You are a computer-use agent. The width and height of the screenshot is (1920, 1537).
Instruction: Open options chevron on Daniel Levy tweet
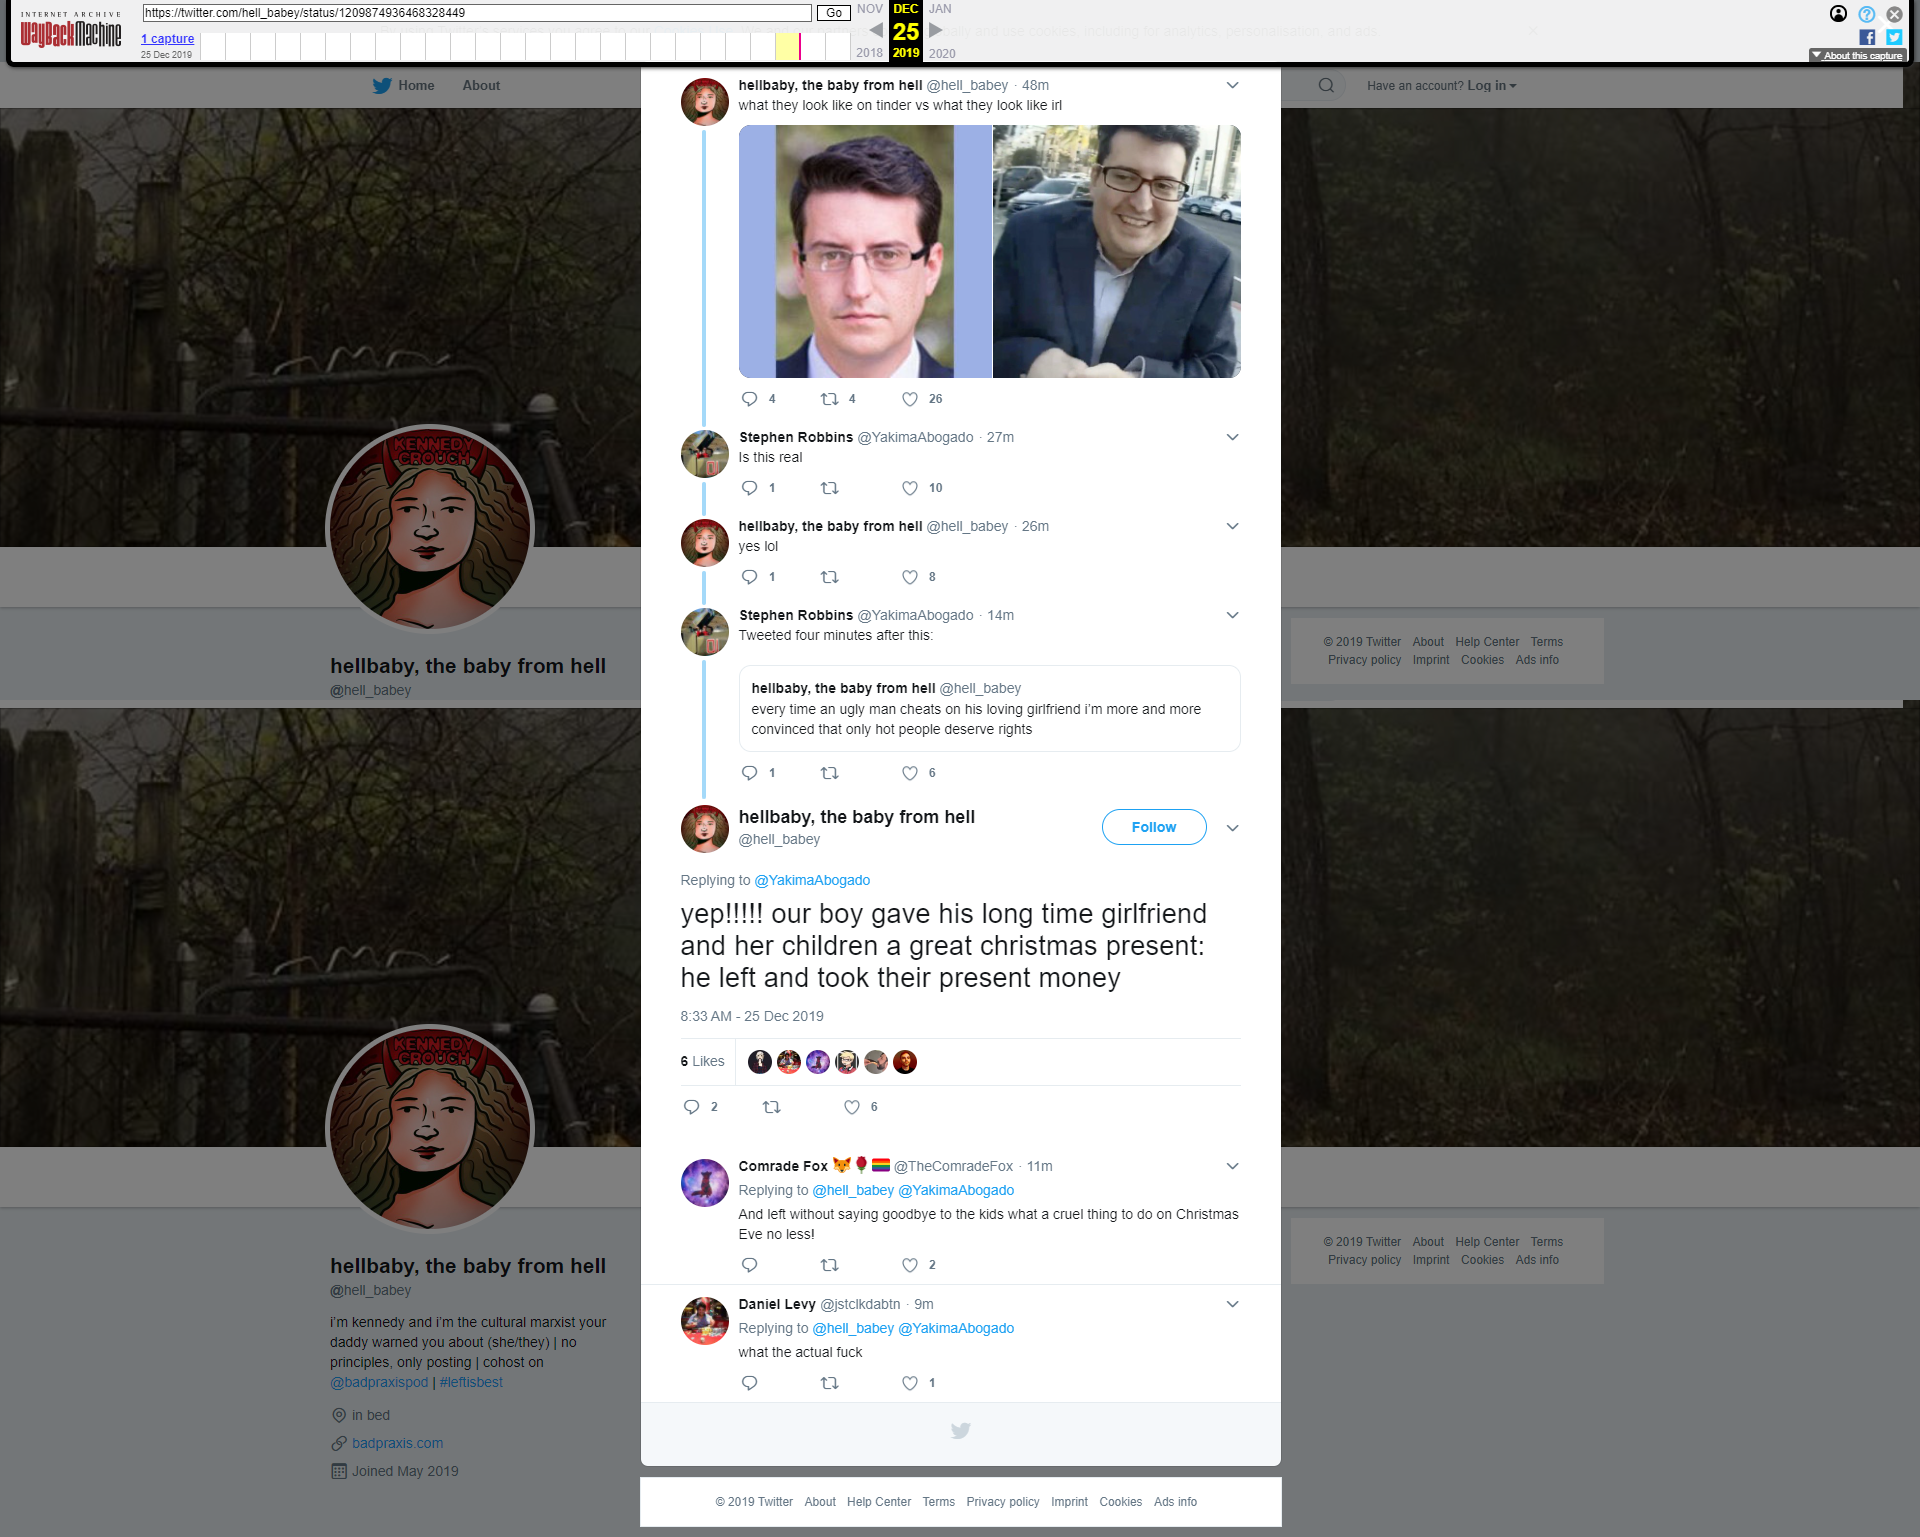1232,1305
